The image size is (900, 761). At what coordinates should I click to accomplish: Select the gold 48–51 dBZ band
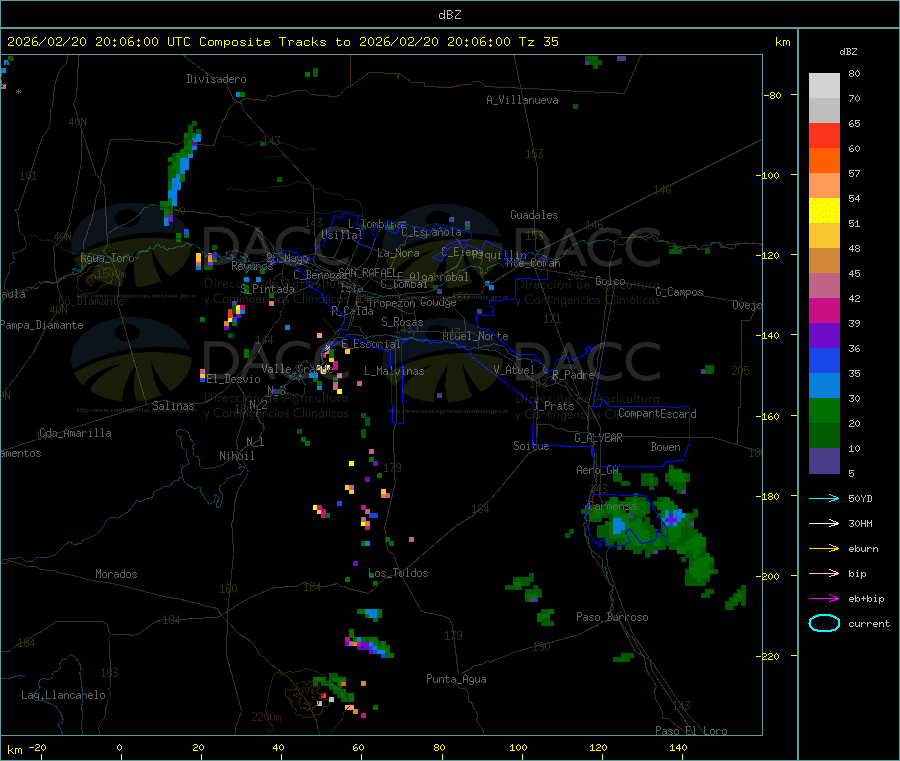[824, 236]
